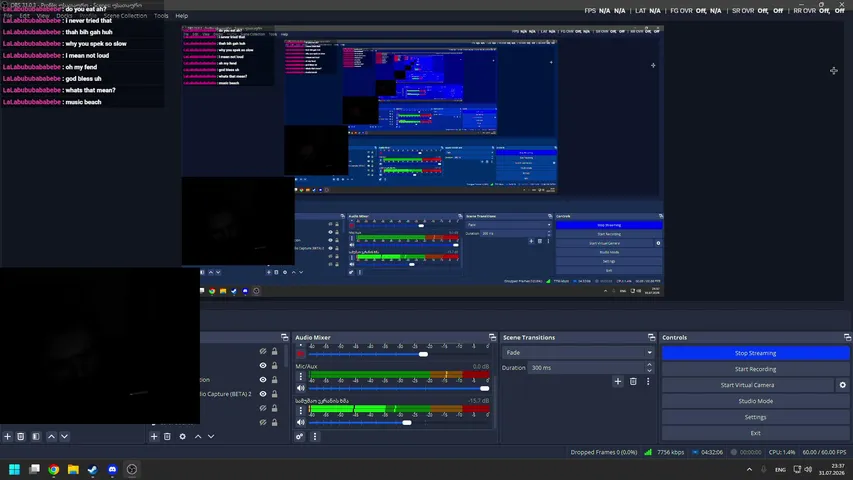853x480 pixels.
Task: Click Mic/Aux volume slider handle
Action: click(x=484, y=388)
